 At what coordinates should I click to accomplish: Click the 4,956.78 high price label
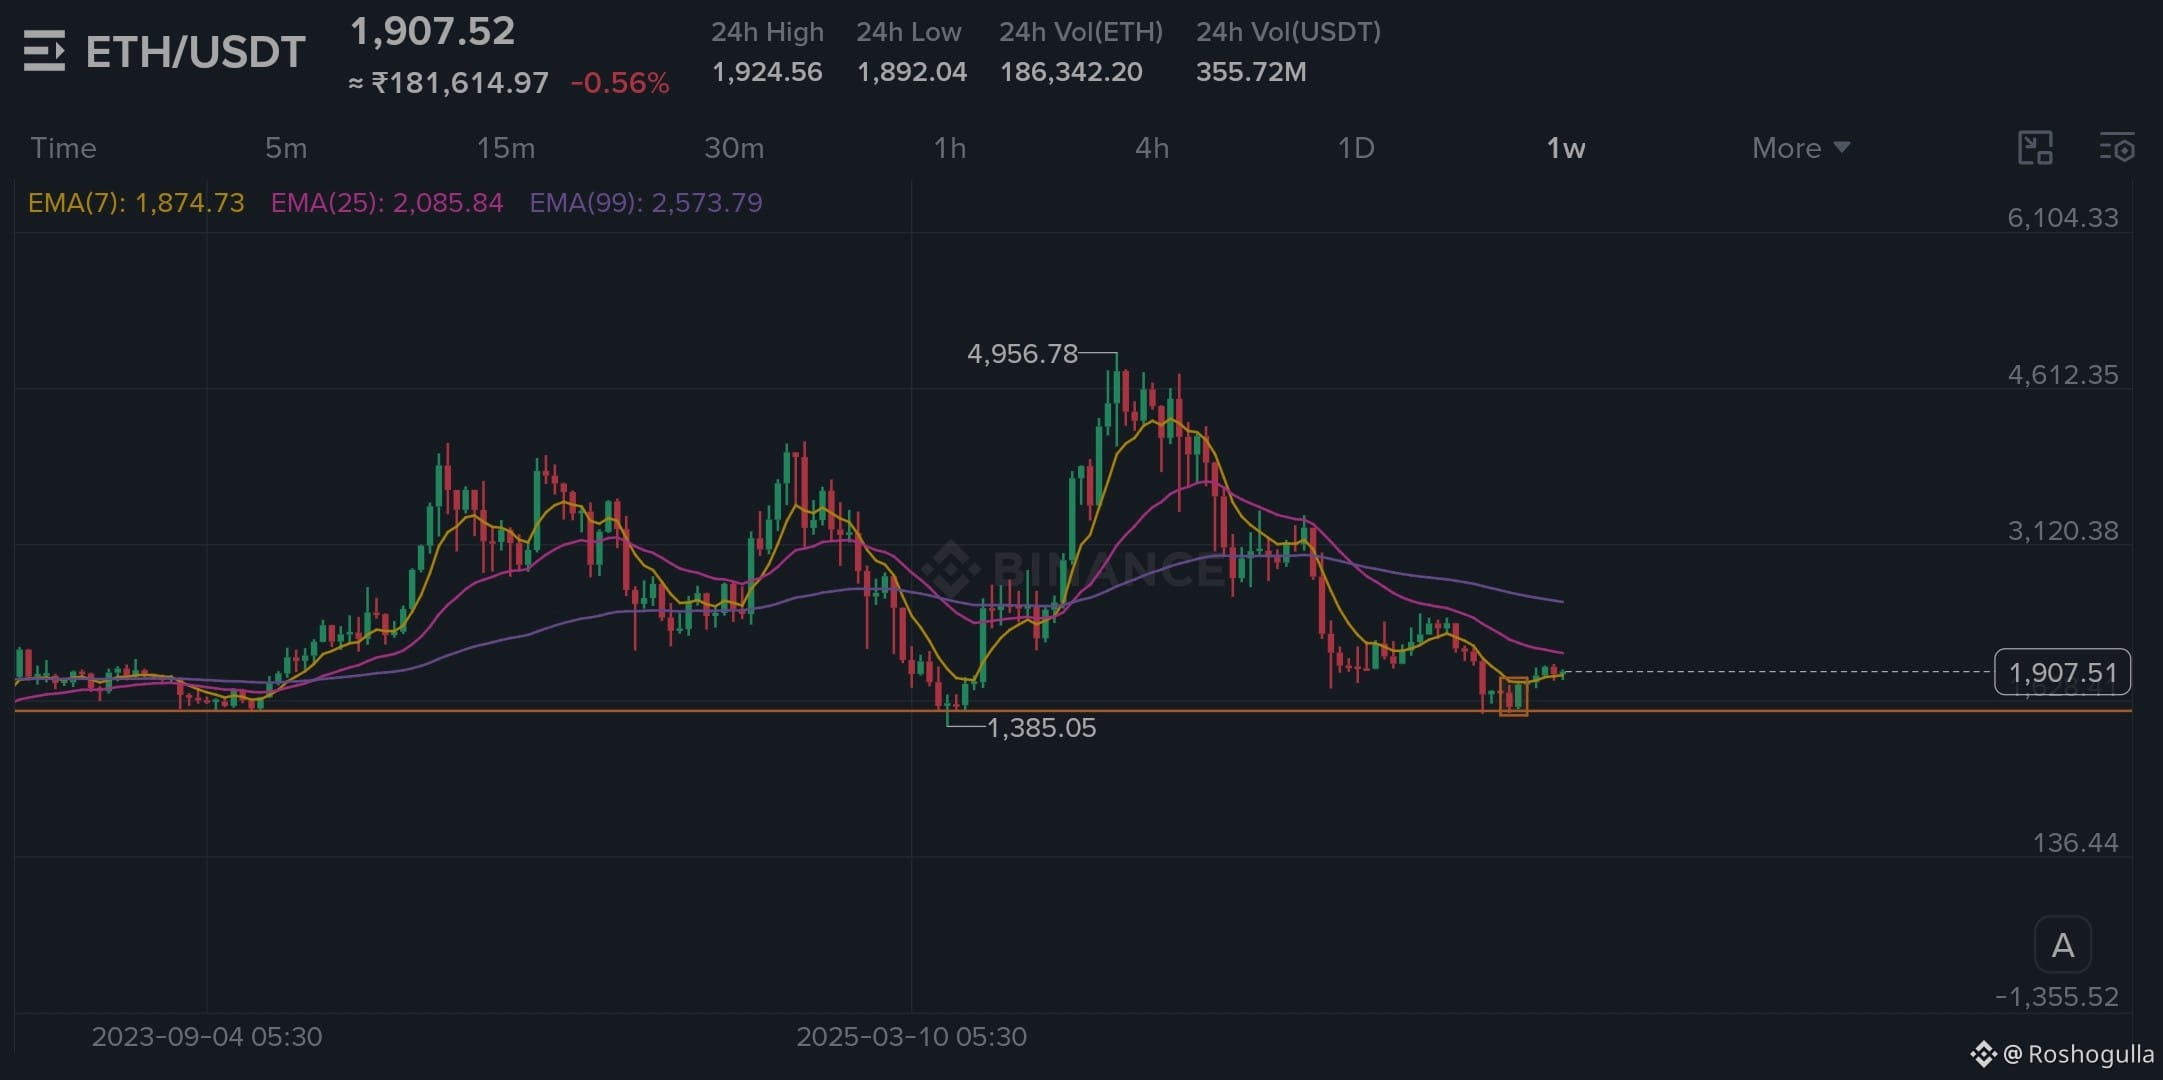[1022, 354]
